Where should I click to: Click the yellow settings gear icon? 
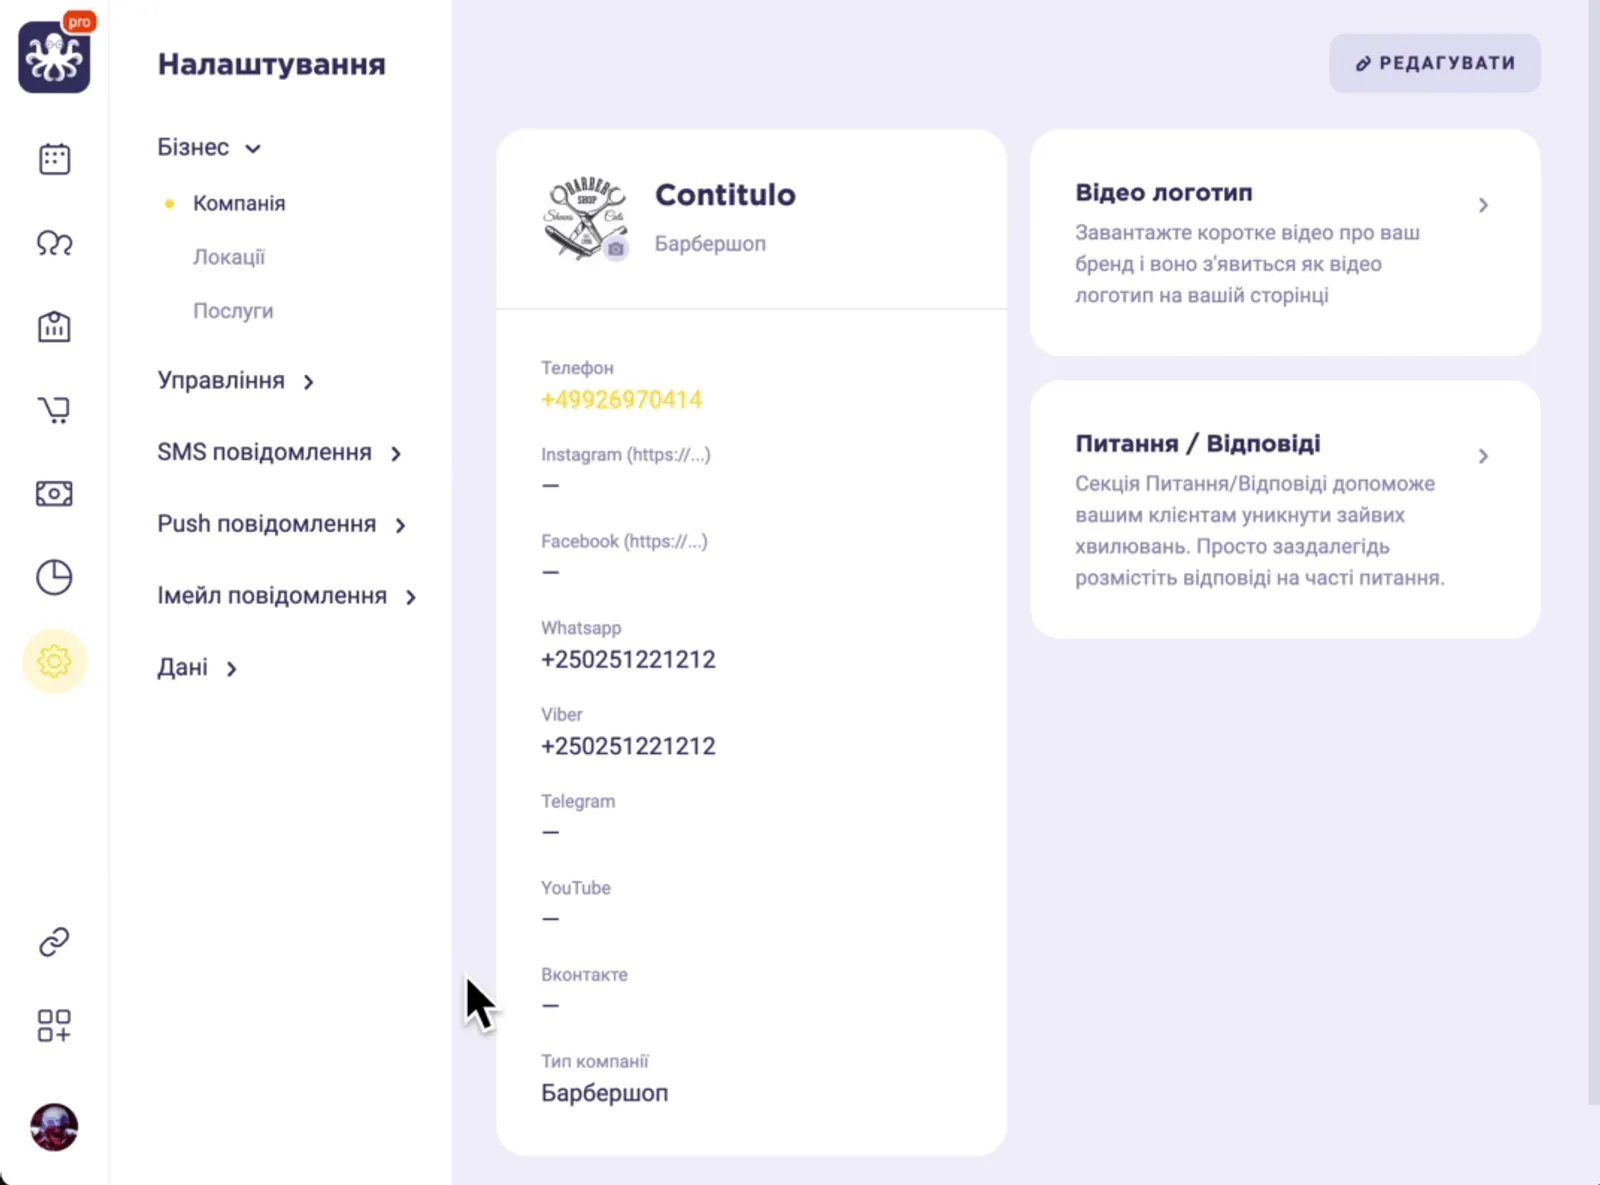pyautogui.click(x=54, y=661)
